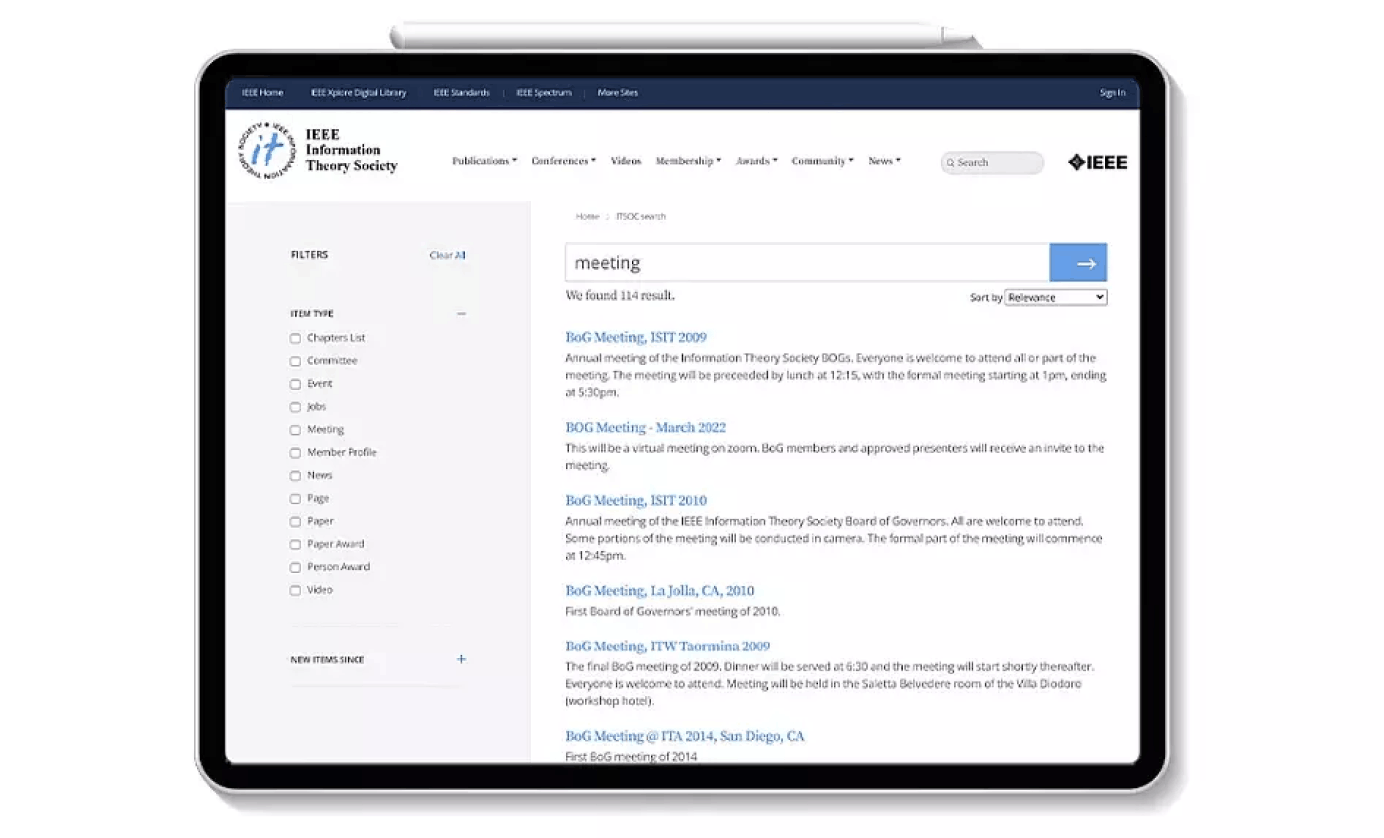Click the header Search input field
The height and width of the screenshot is (838, 1384).
pos(992,163)
